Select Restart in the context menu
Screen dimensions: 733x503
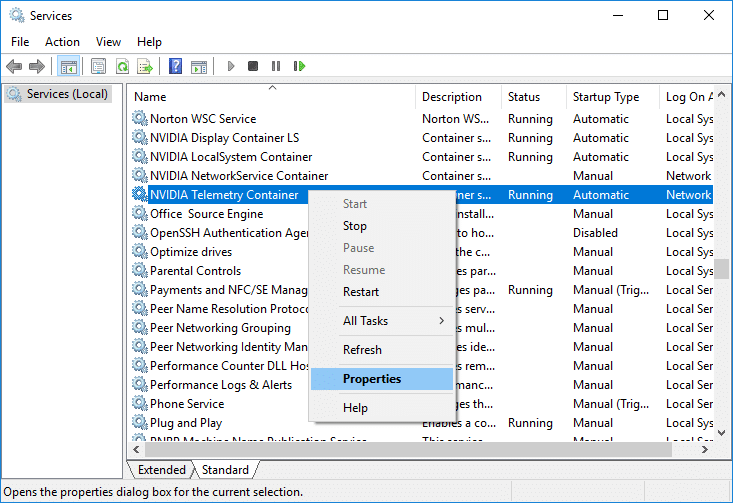(361, 292)
